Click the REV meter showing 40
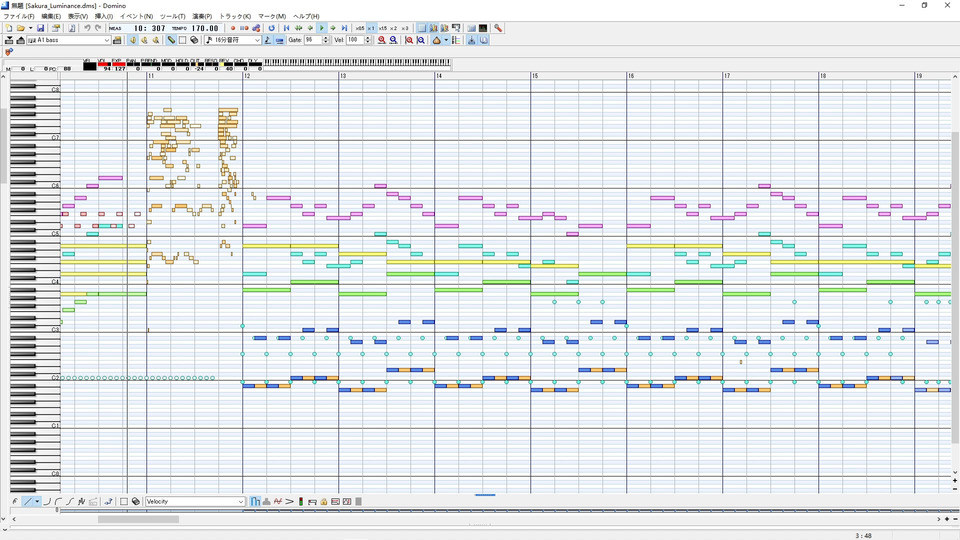Viewport: 960px width, 540px height. (x=225, y=65)
